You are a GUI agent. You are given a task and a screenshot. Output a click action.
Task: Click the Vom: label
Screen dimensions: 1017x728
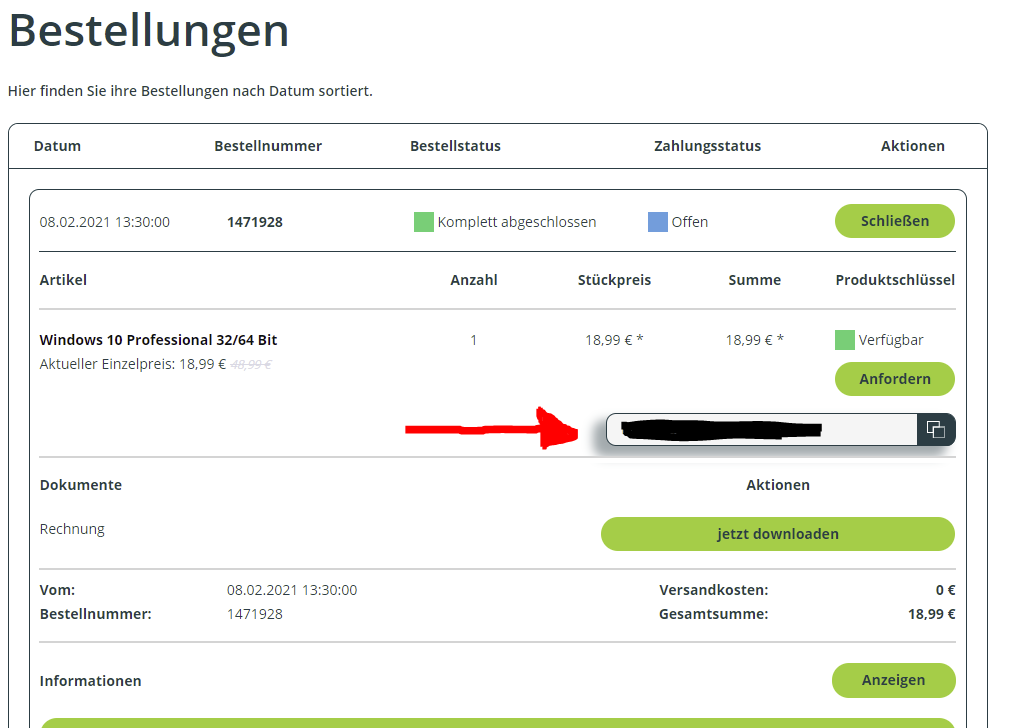[x=57, y=590]
